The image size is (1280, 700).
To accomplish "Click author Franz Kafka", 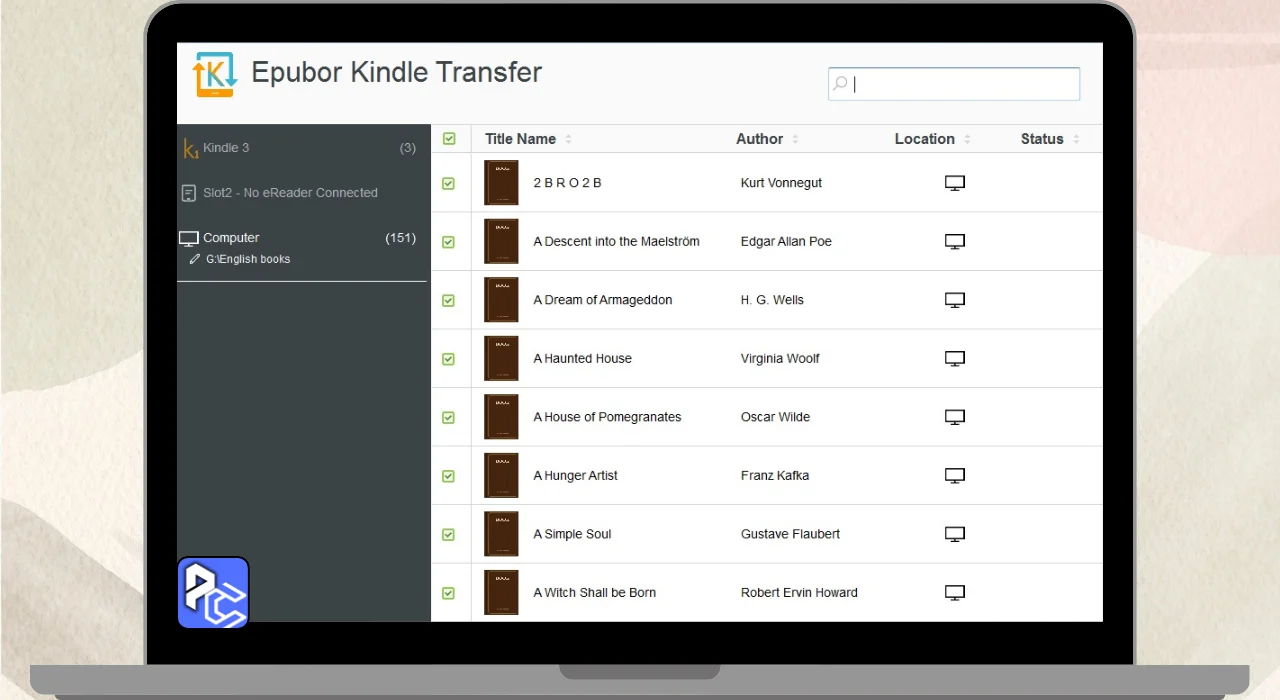I will tap(775, 476).
